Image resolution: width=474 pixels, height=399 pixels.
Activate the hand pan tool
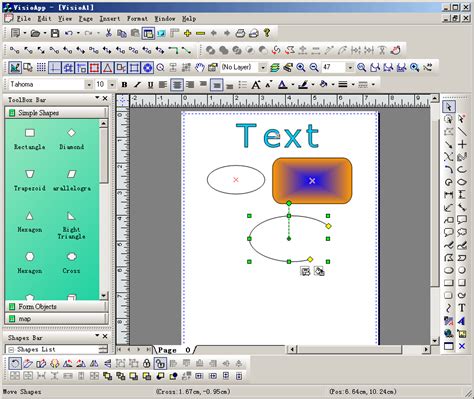coord(199,68)
